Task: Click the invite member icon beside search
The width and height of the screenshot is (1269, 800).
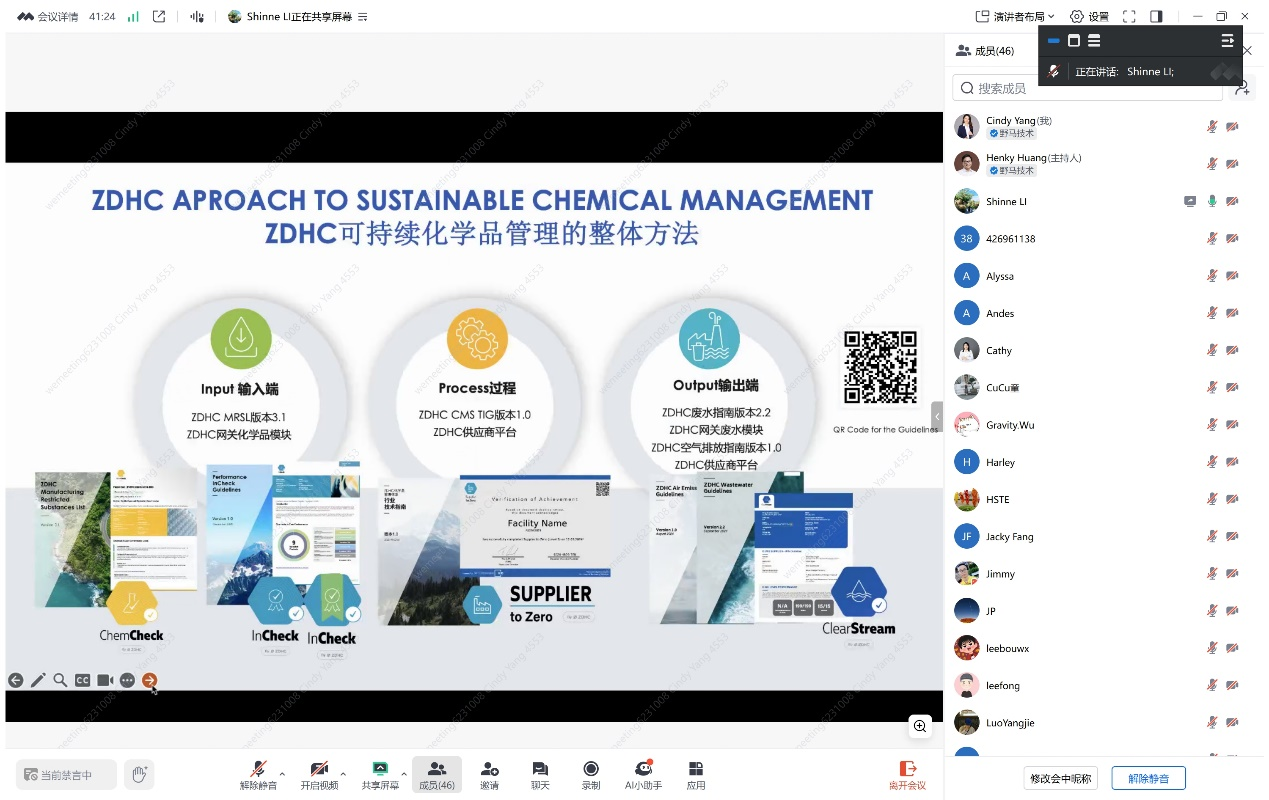Action: point(1242,88)
